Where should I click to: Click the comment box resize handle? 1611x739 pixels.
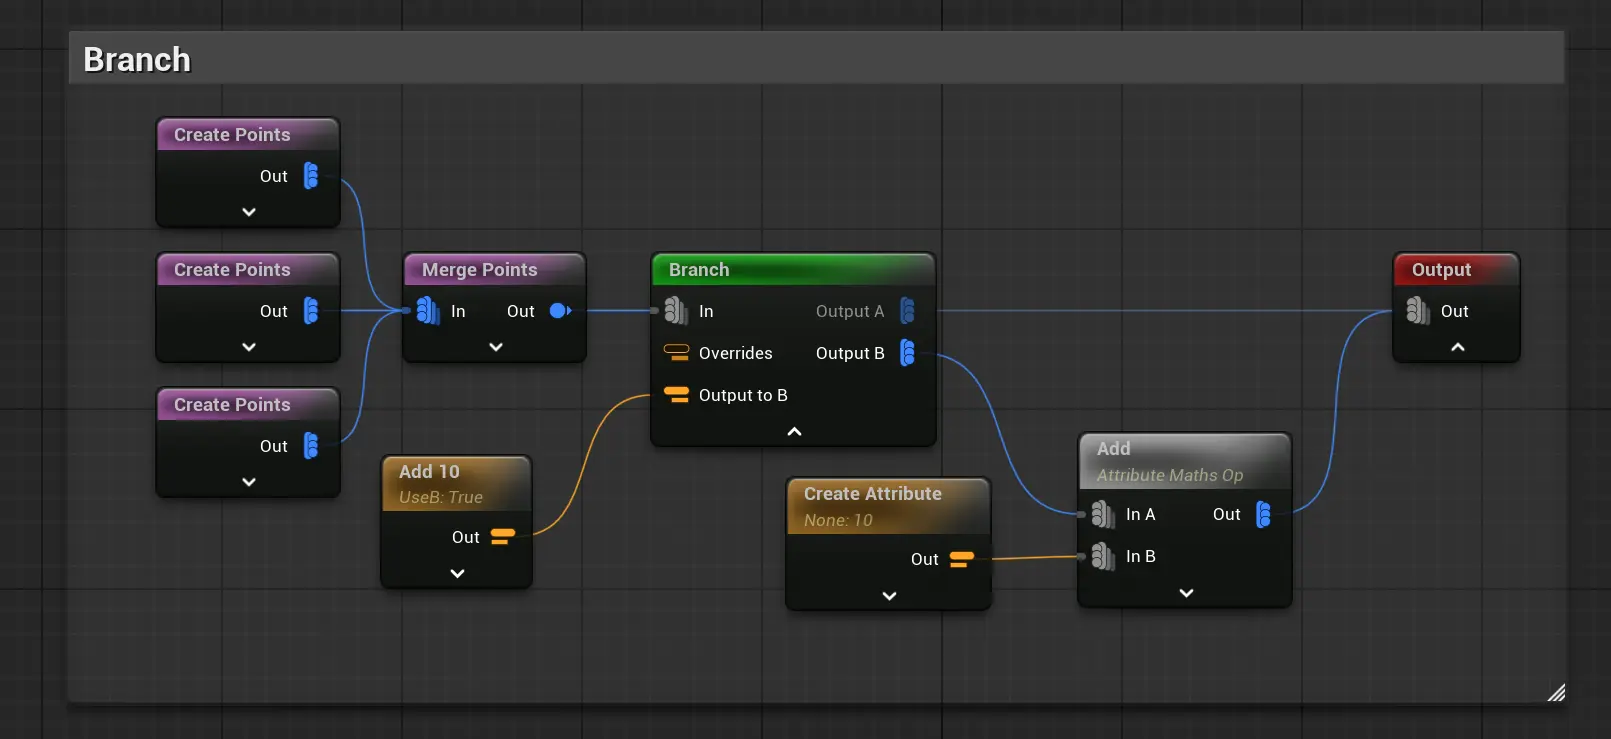[x=1556, y=693]
